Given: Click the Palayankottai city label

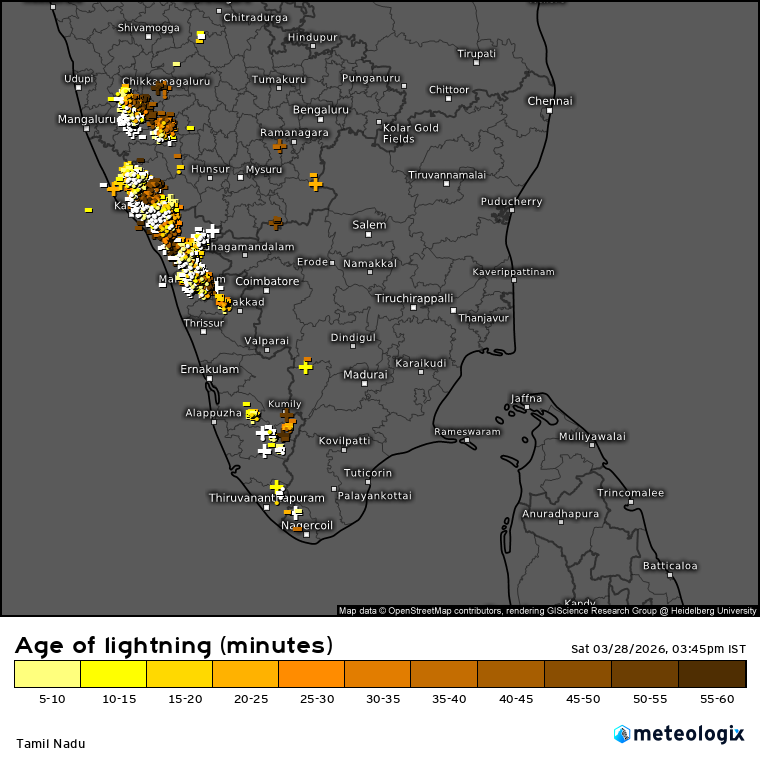Looking at the screenshot, I should click(x=375, y=496).
